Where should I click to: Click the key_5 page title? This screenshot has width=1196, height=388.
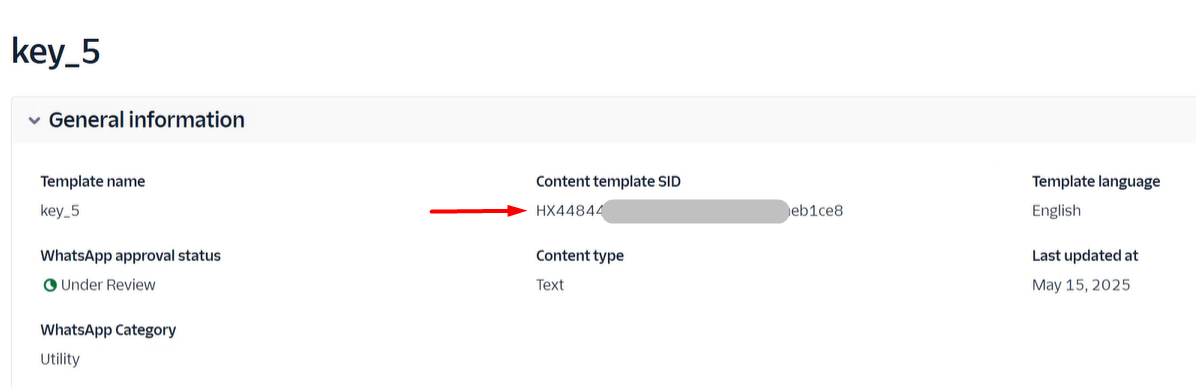click(x=56, y=52)
